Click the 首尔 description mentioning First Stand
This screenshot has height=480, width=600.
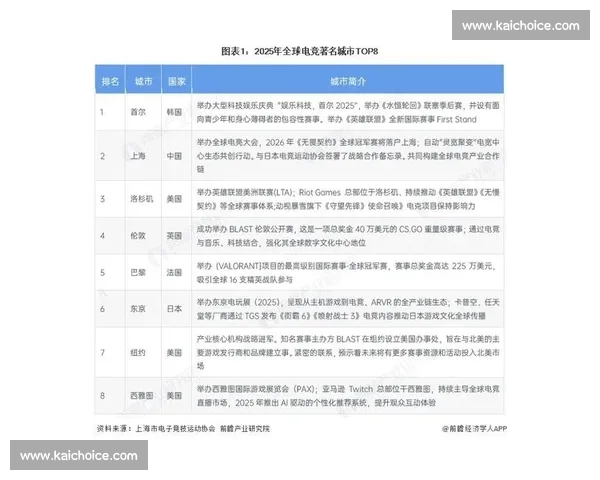pos(348,113)
